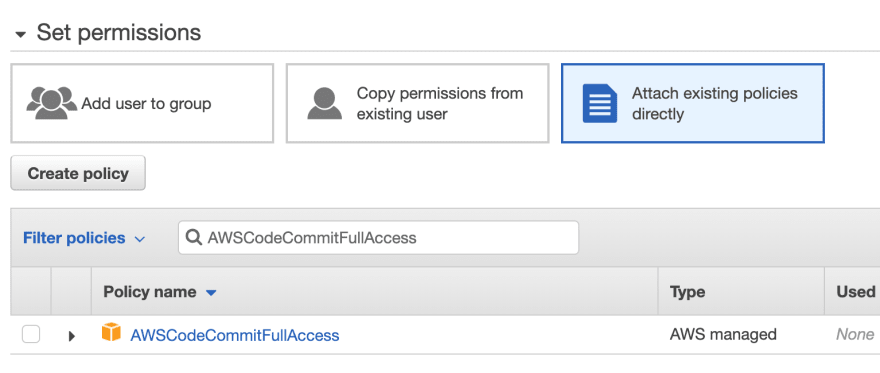Image resolution: width=880 pixels, height=373 pixels.
Task: Choose Copy permissions from existing user
Action: [x=418, y=103]
